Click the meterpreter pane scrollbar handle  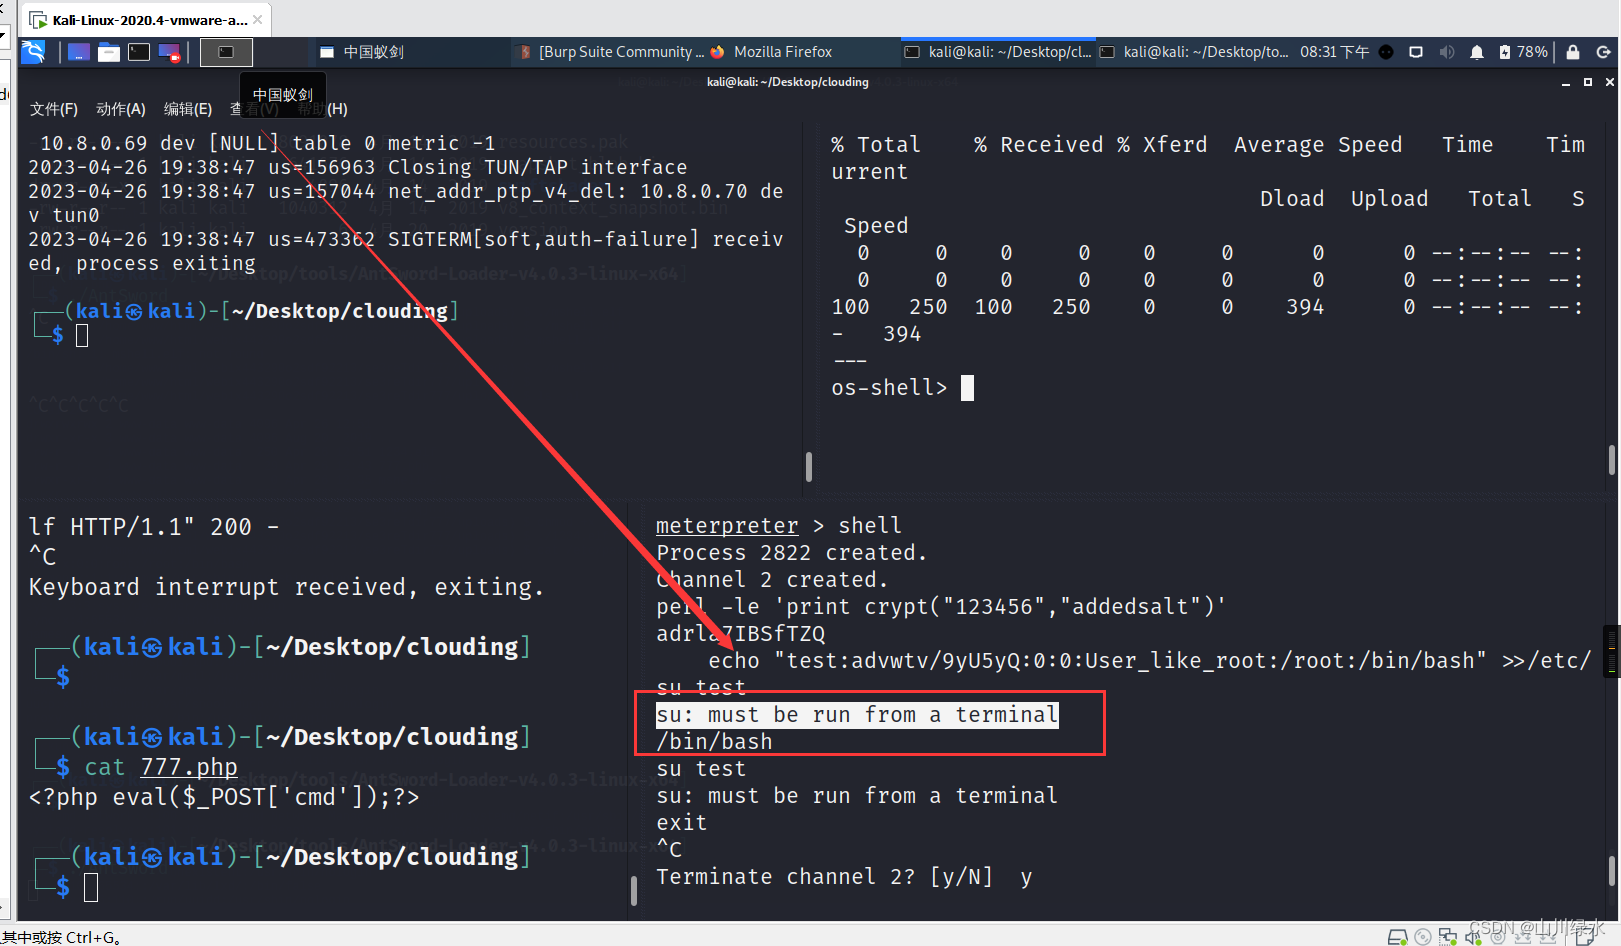[1611, 871]
